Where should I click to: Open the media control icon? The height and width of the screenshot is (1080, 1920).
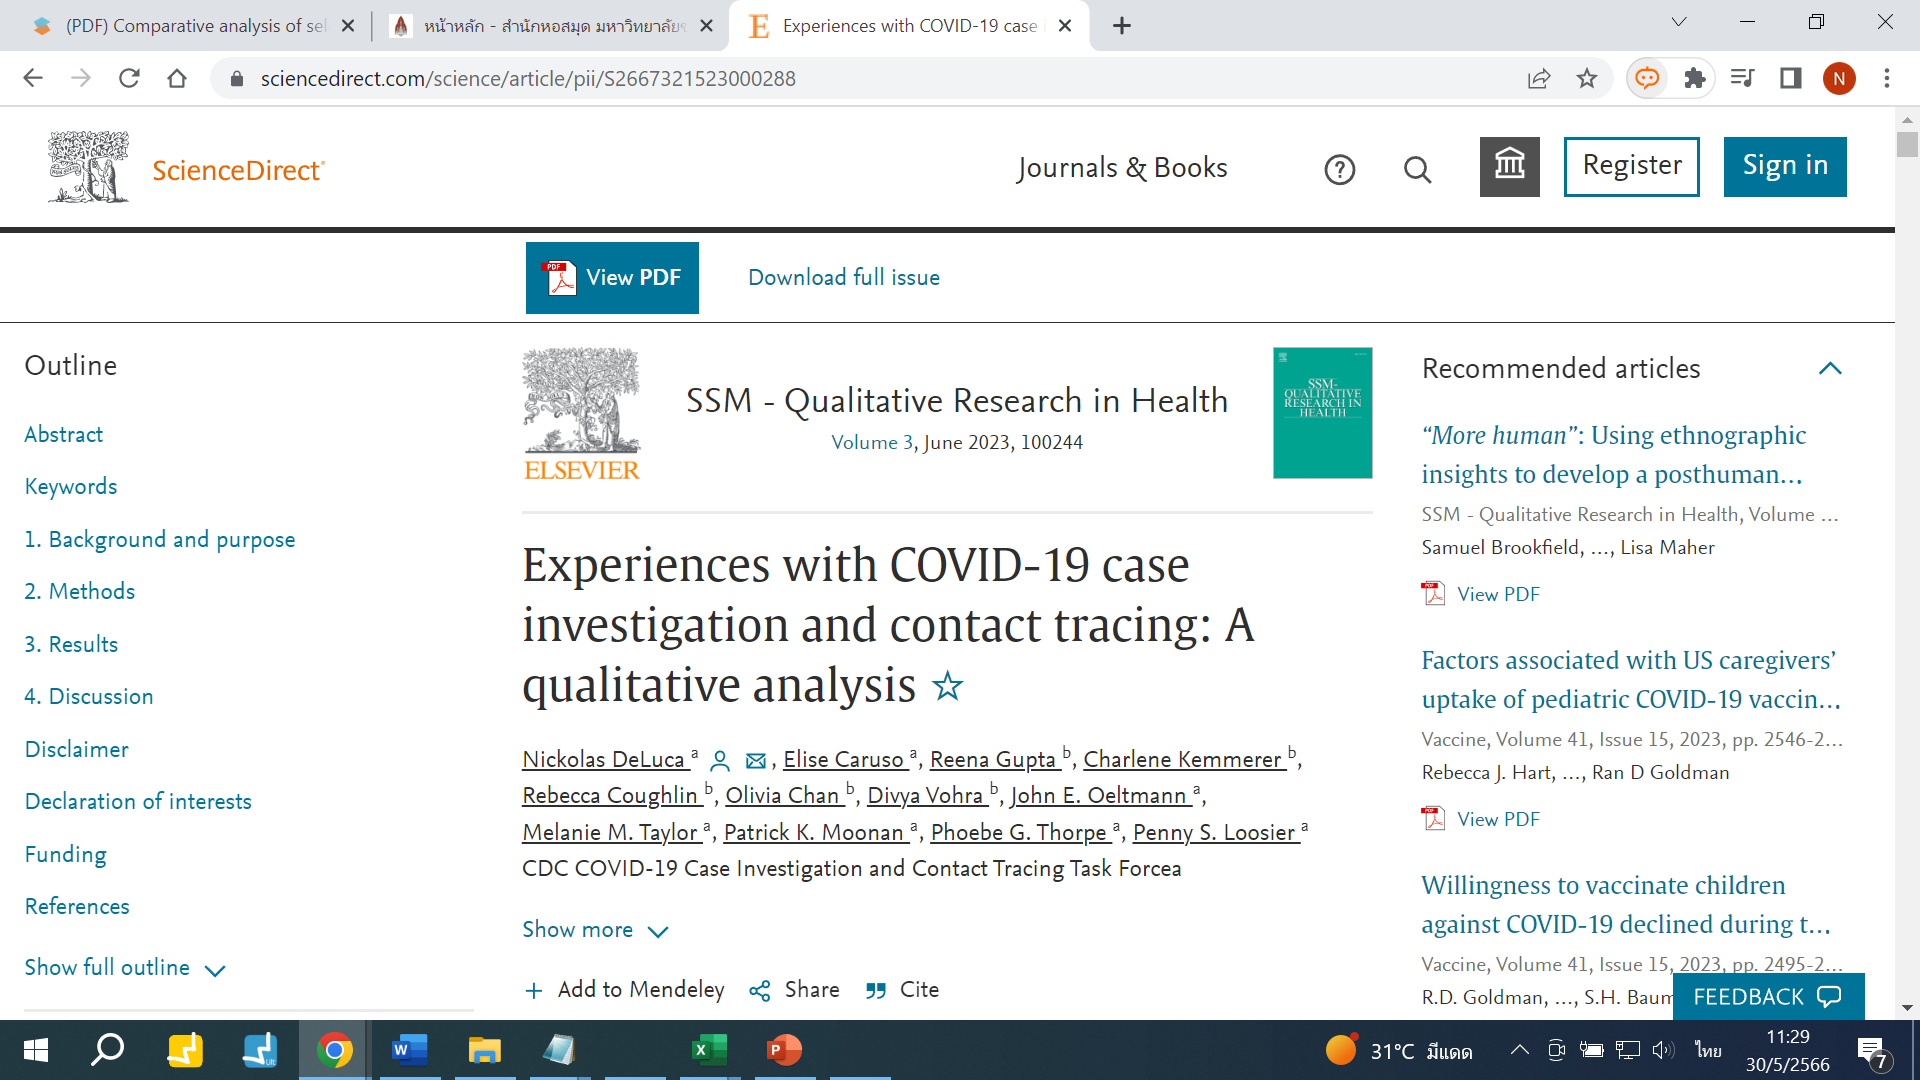[1743, 78]
